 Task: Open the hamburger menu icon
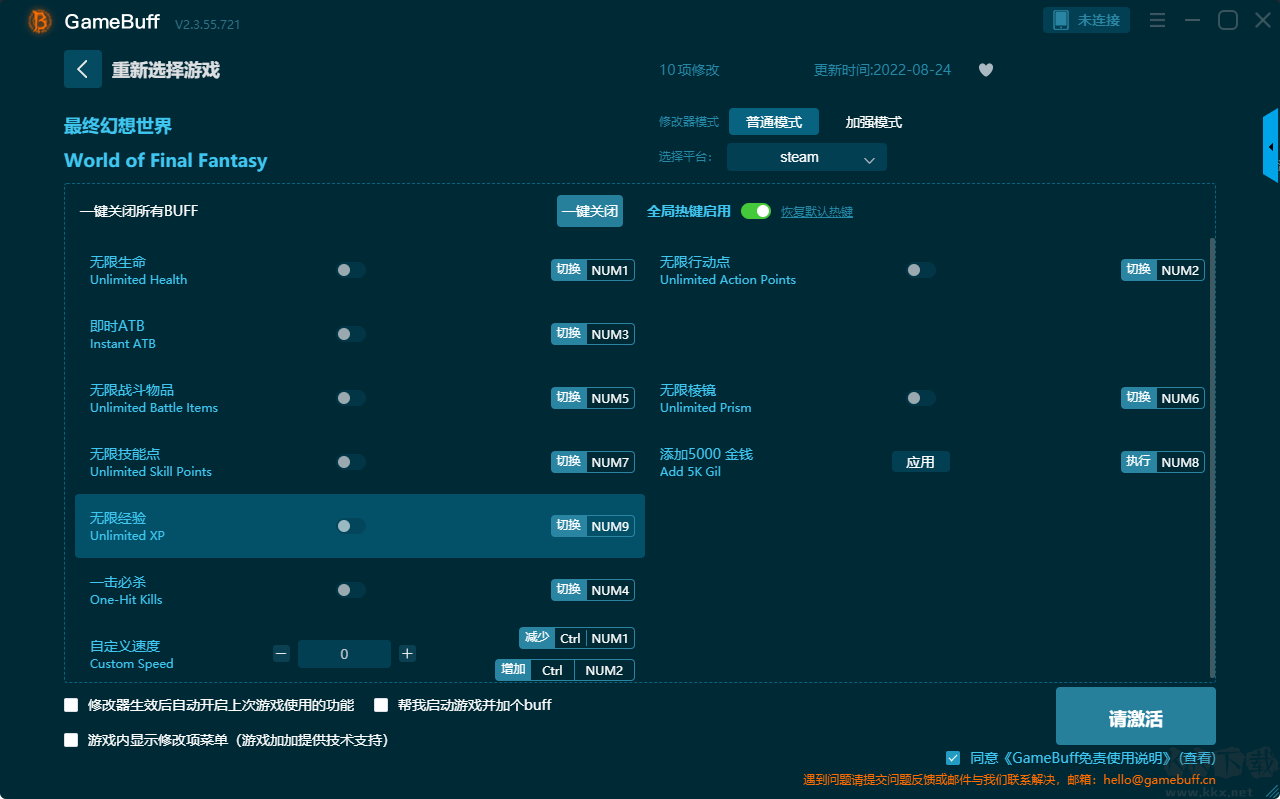click(x=1157, y=20)
